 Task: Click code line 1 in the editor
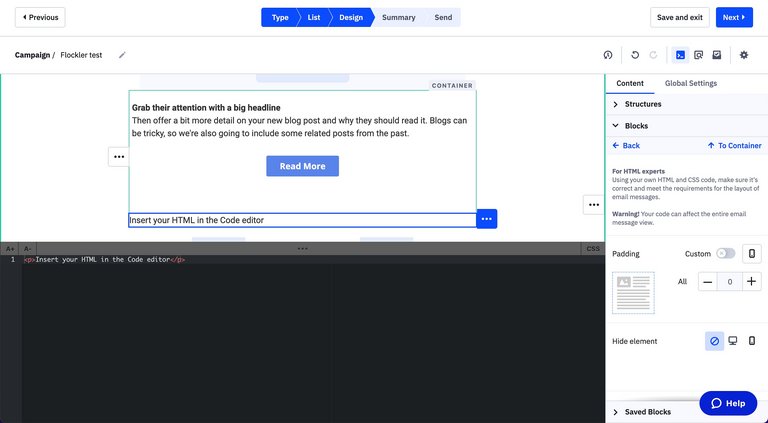point(104,259)
